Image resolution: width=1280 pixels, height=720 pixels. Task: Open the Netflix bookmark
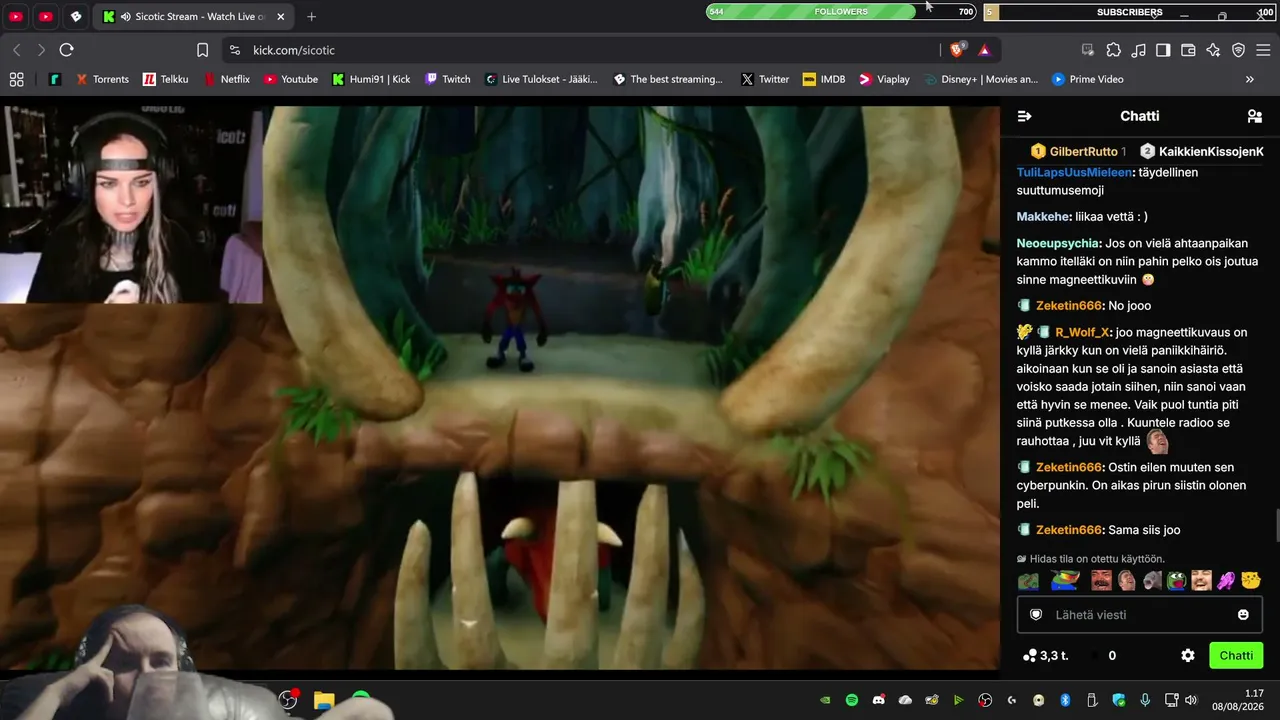click(226, 79)
